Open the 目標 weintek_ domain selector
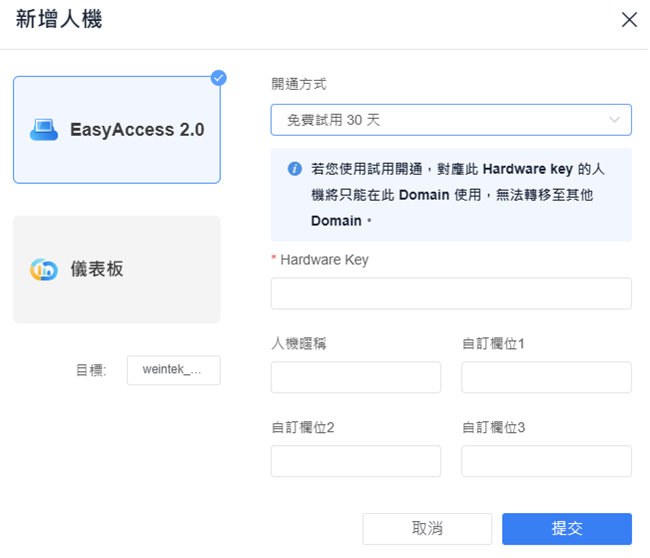Viewport: 650px width, 558px height. [x=174, y=370]
